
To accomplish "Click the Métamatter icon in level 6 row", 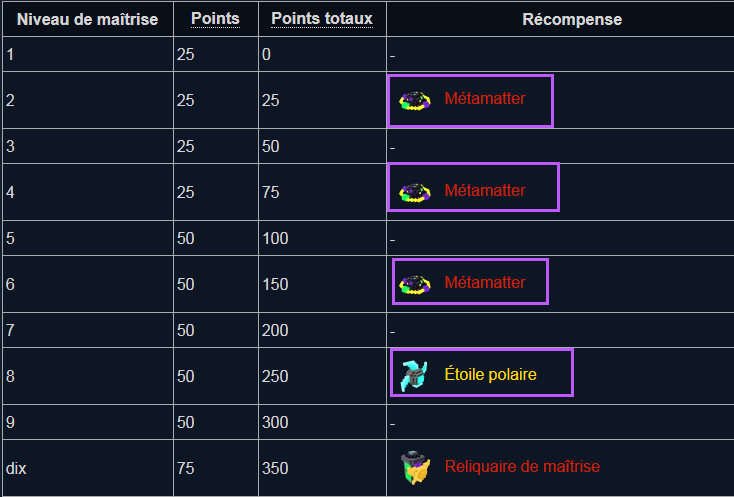I will pyautogui.click(x=415, y=283).
